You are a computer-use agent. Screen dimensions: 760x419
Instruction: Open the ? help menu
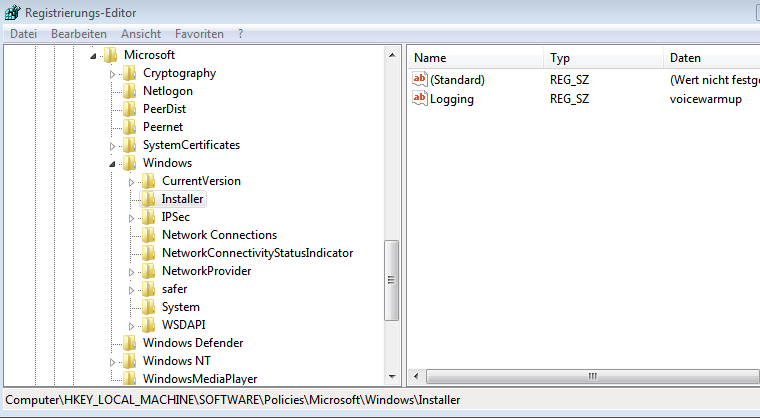tap(240, 34)
